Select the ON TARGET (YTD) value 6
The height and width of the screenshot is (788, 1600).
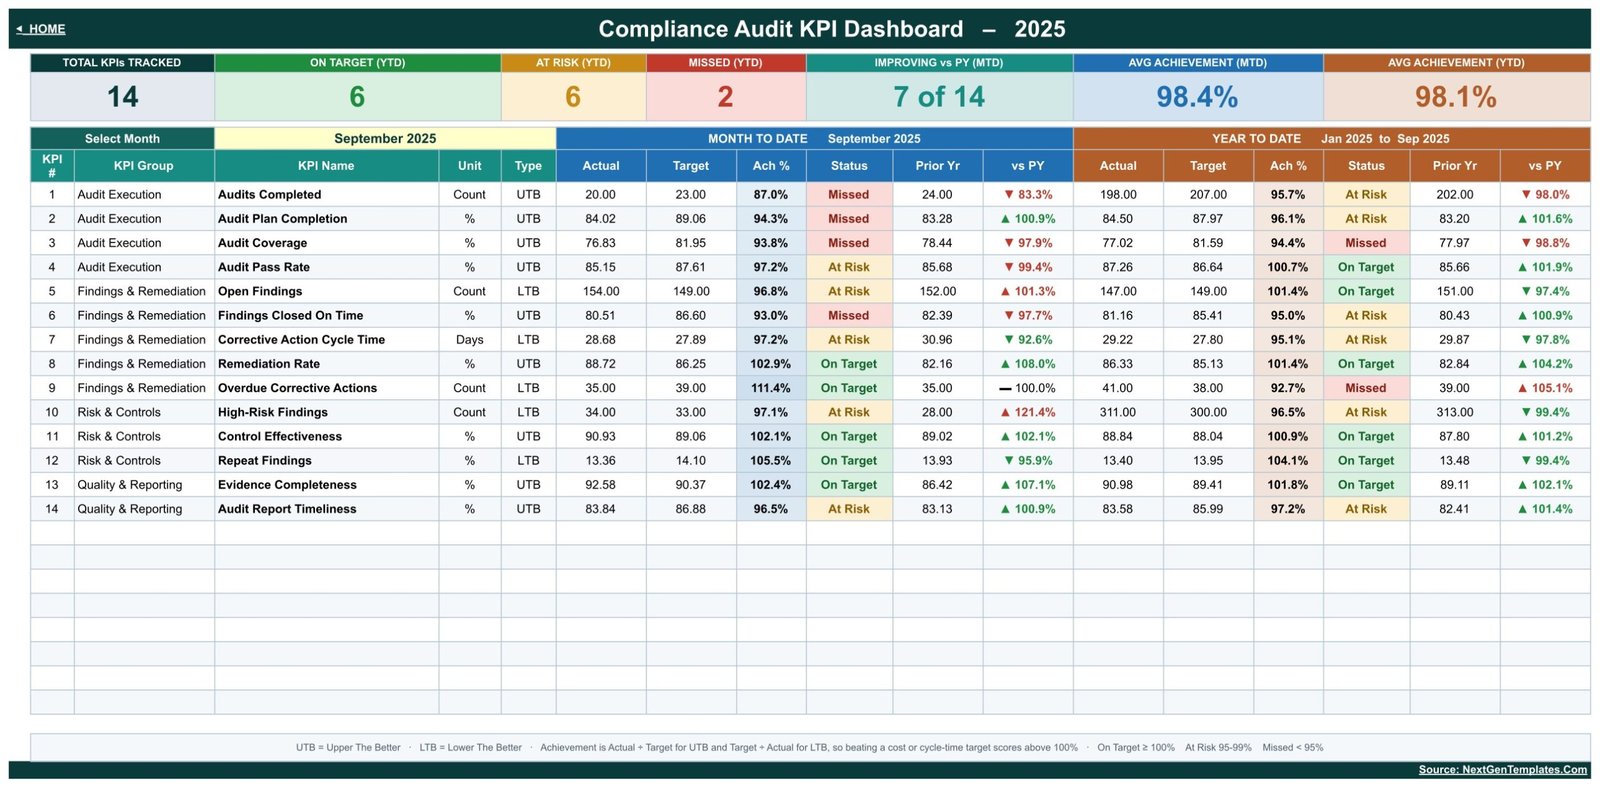pos(357,97)
